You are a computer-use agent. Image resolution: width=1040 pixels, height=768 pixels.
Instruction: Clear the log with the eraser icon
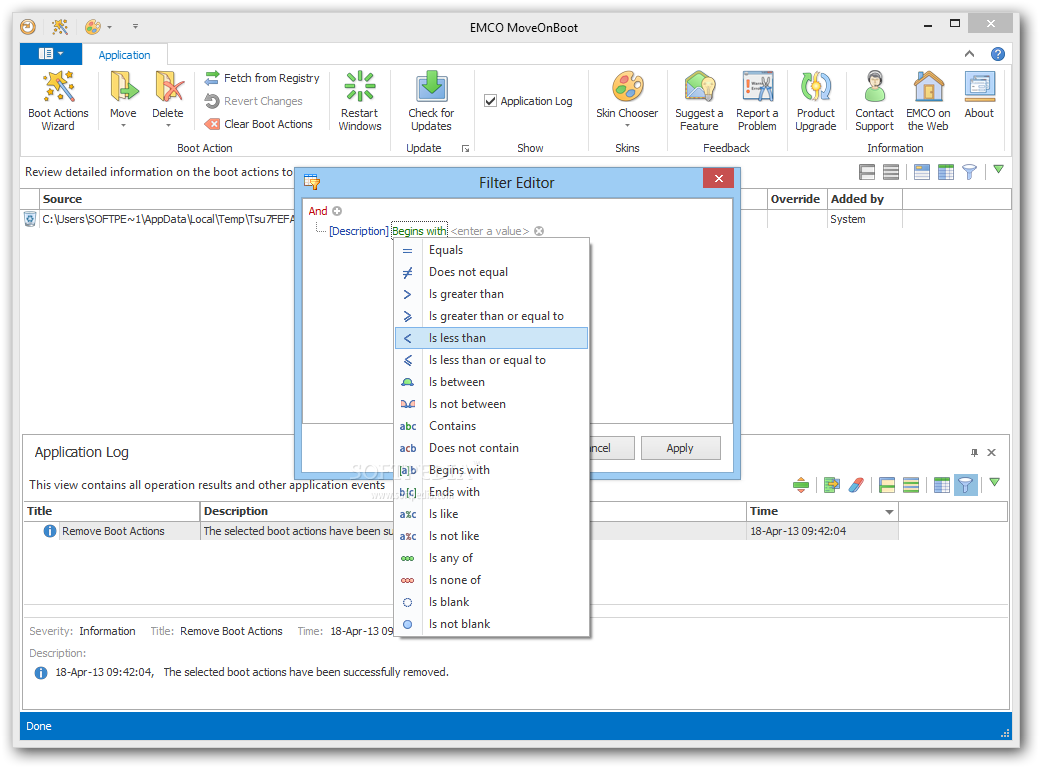pos(856,485)
